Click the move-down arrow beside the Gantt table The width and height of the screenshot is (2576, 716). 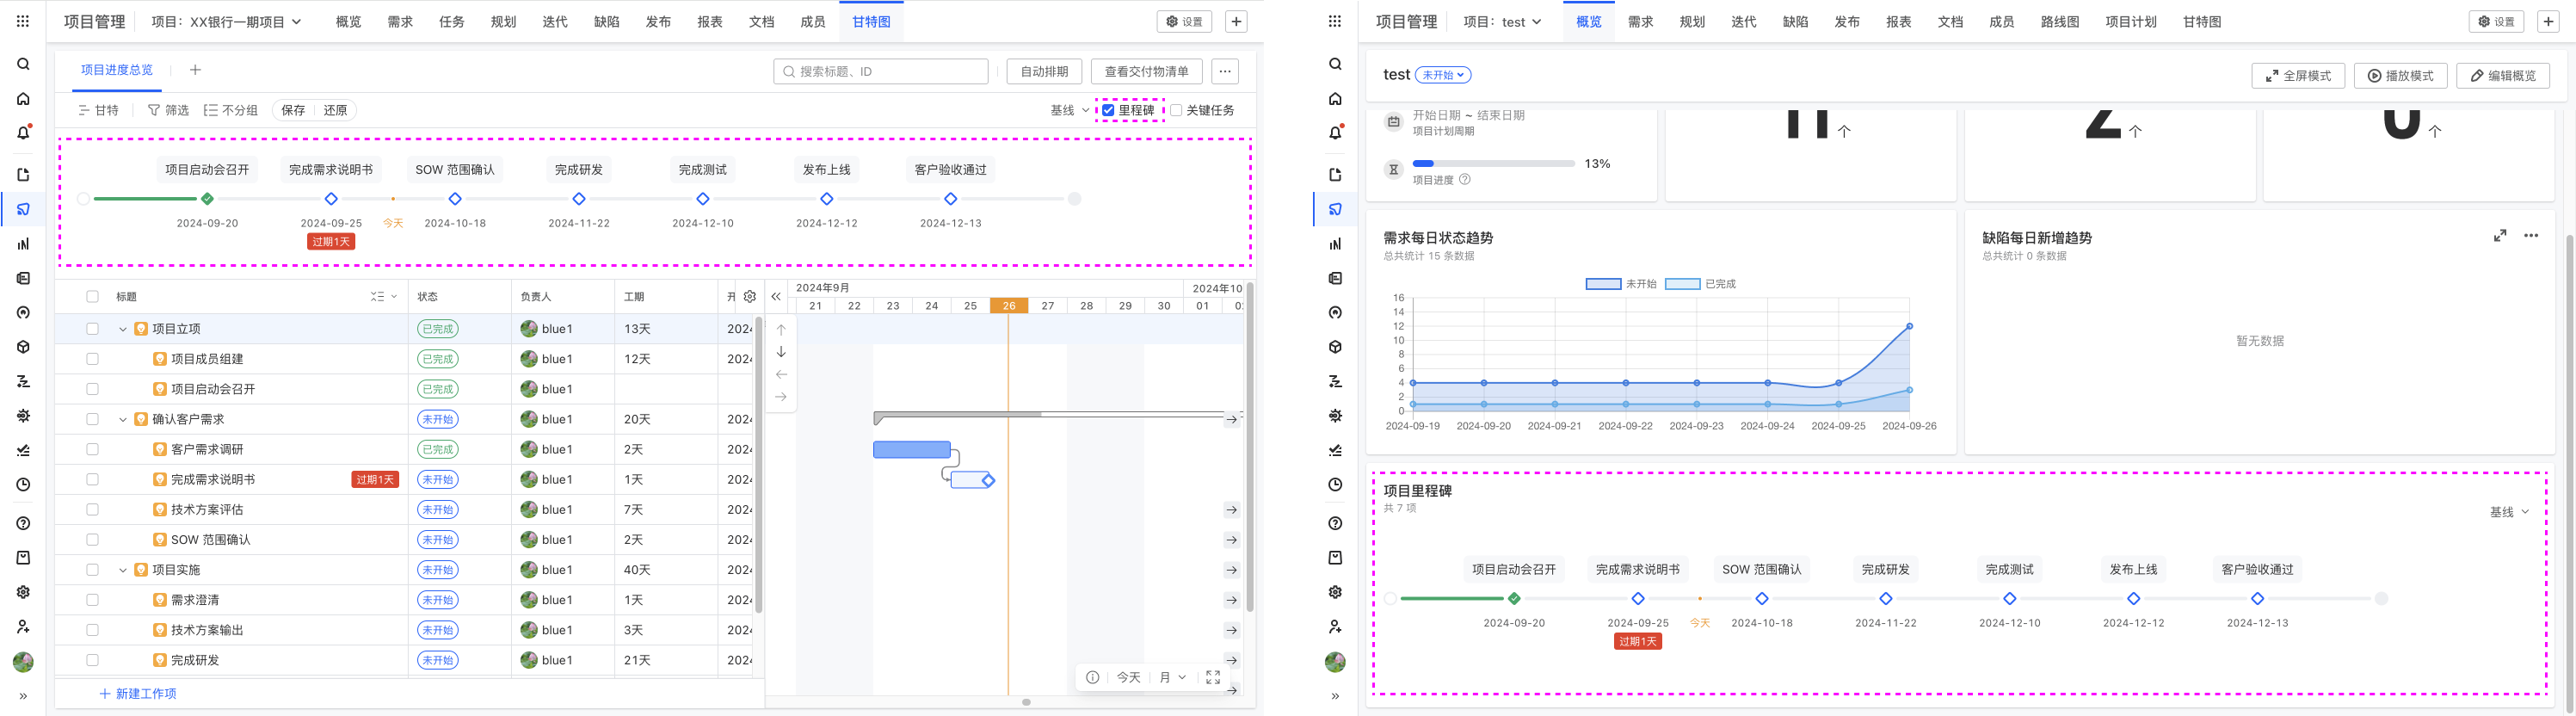click(x=782, y=352)
